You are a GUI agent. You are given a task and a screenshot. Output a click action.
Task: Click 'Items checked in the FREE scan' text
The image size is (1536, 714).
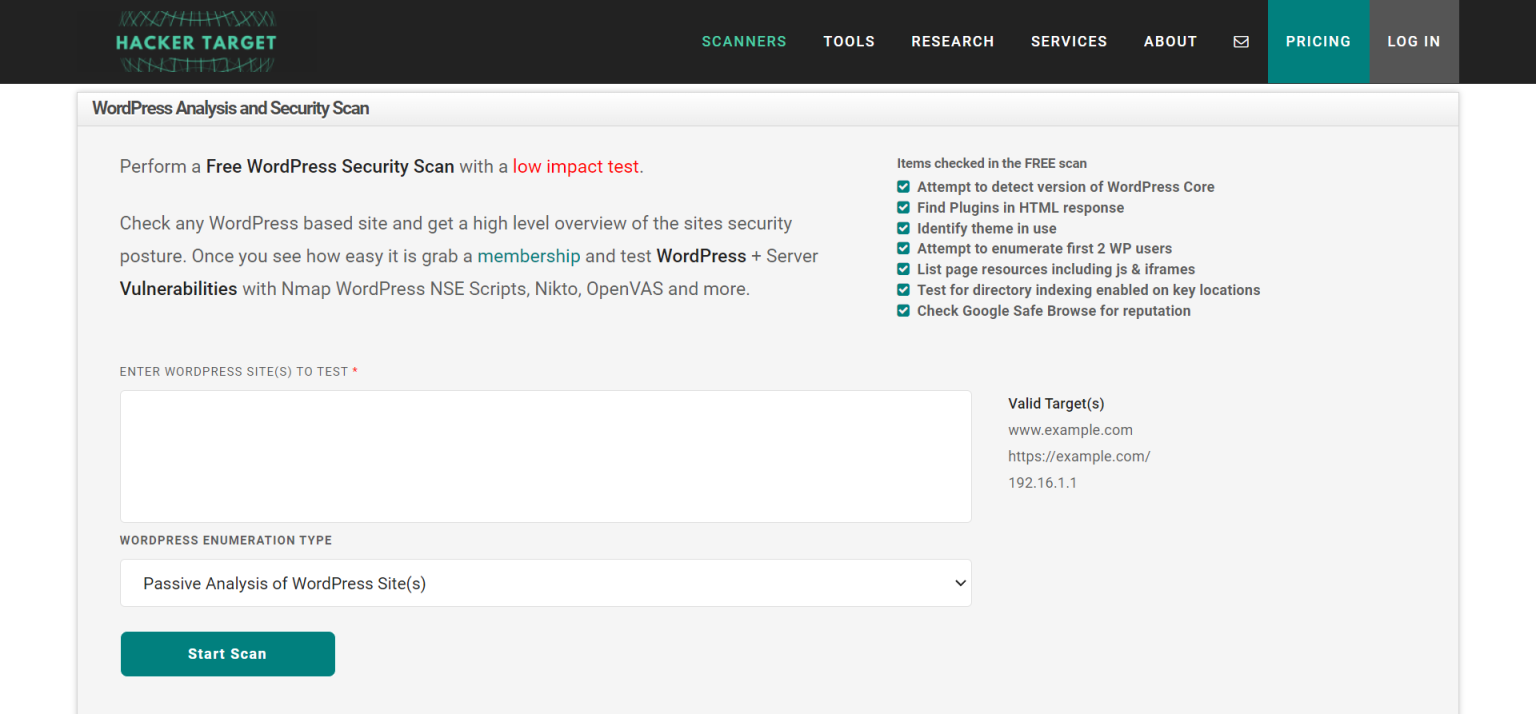[992, 163]
